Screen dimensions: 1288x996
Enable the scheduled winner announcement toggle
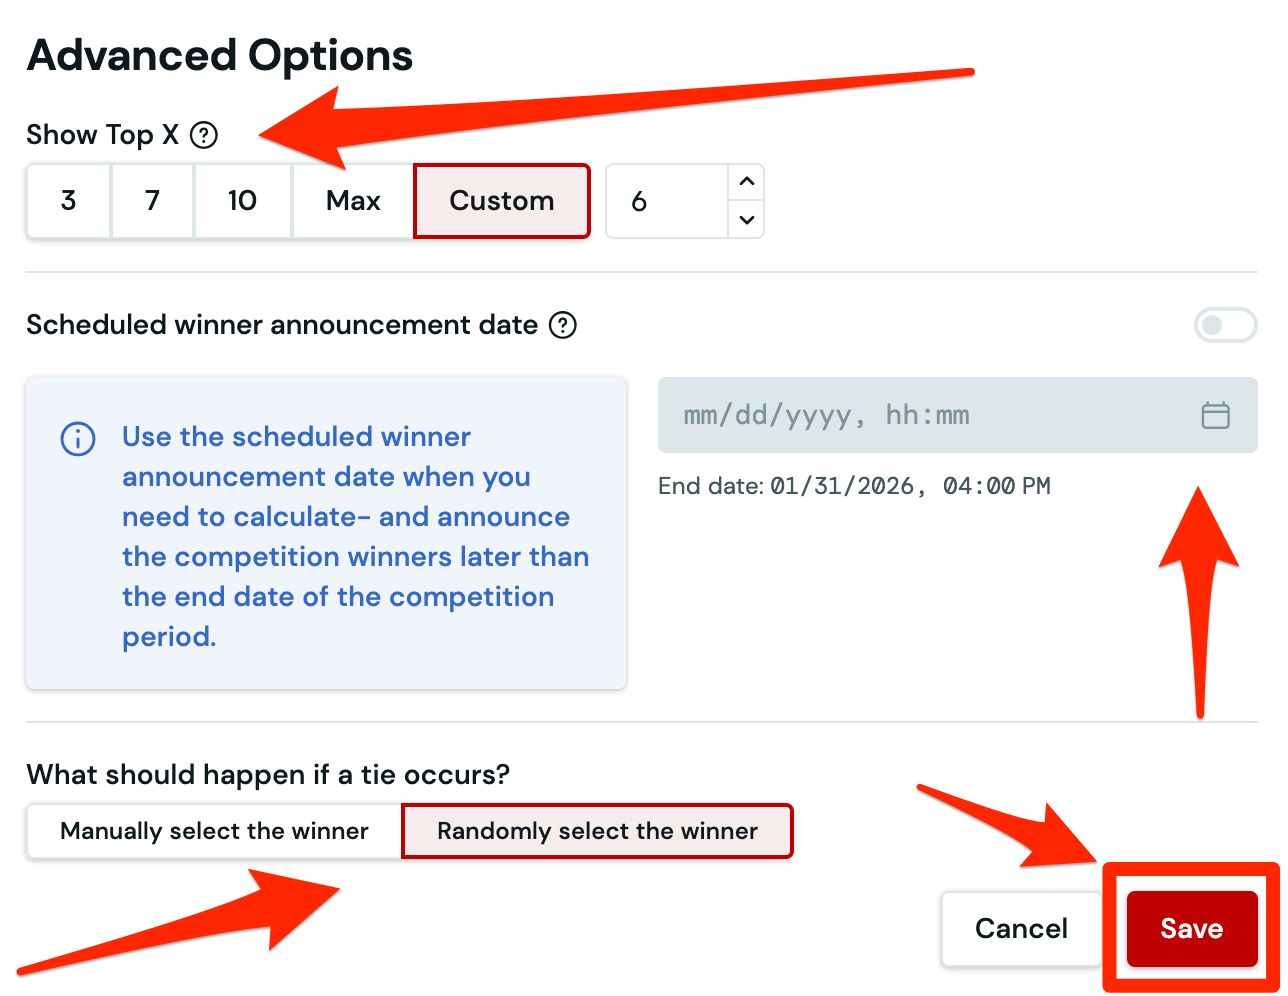click(x=1225, y=325)
